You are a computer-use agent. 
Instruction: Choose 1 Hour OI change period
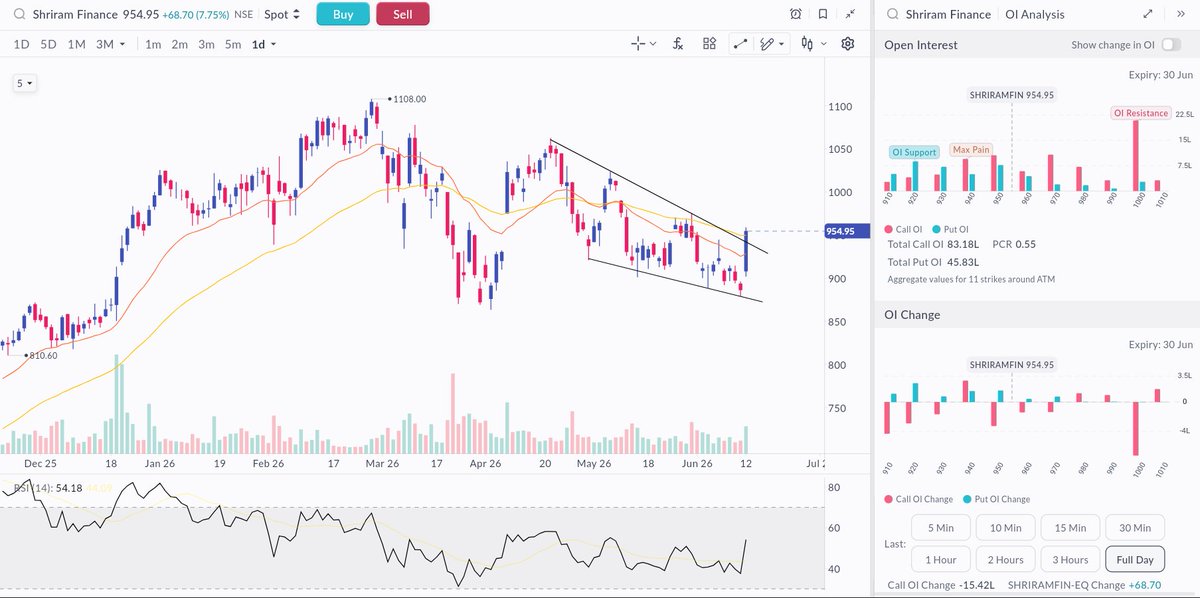pos(941,559)
